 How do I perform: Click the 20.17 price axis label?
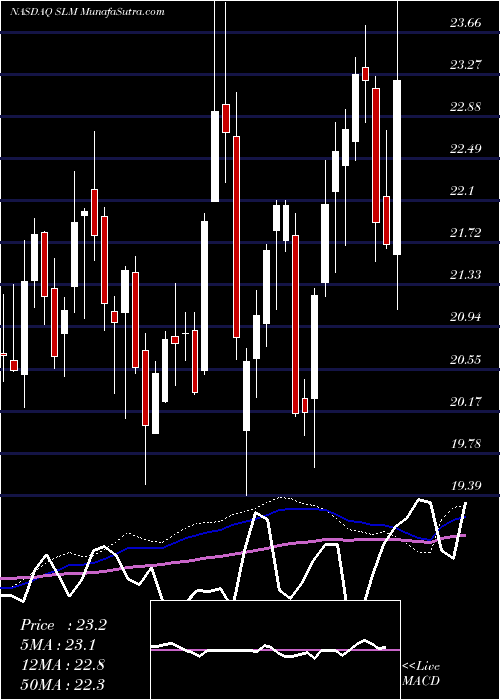point(465,401)
